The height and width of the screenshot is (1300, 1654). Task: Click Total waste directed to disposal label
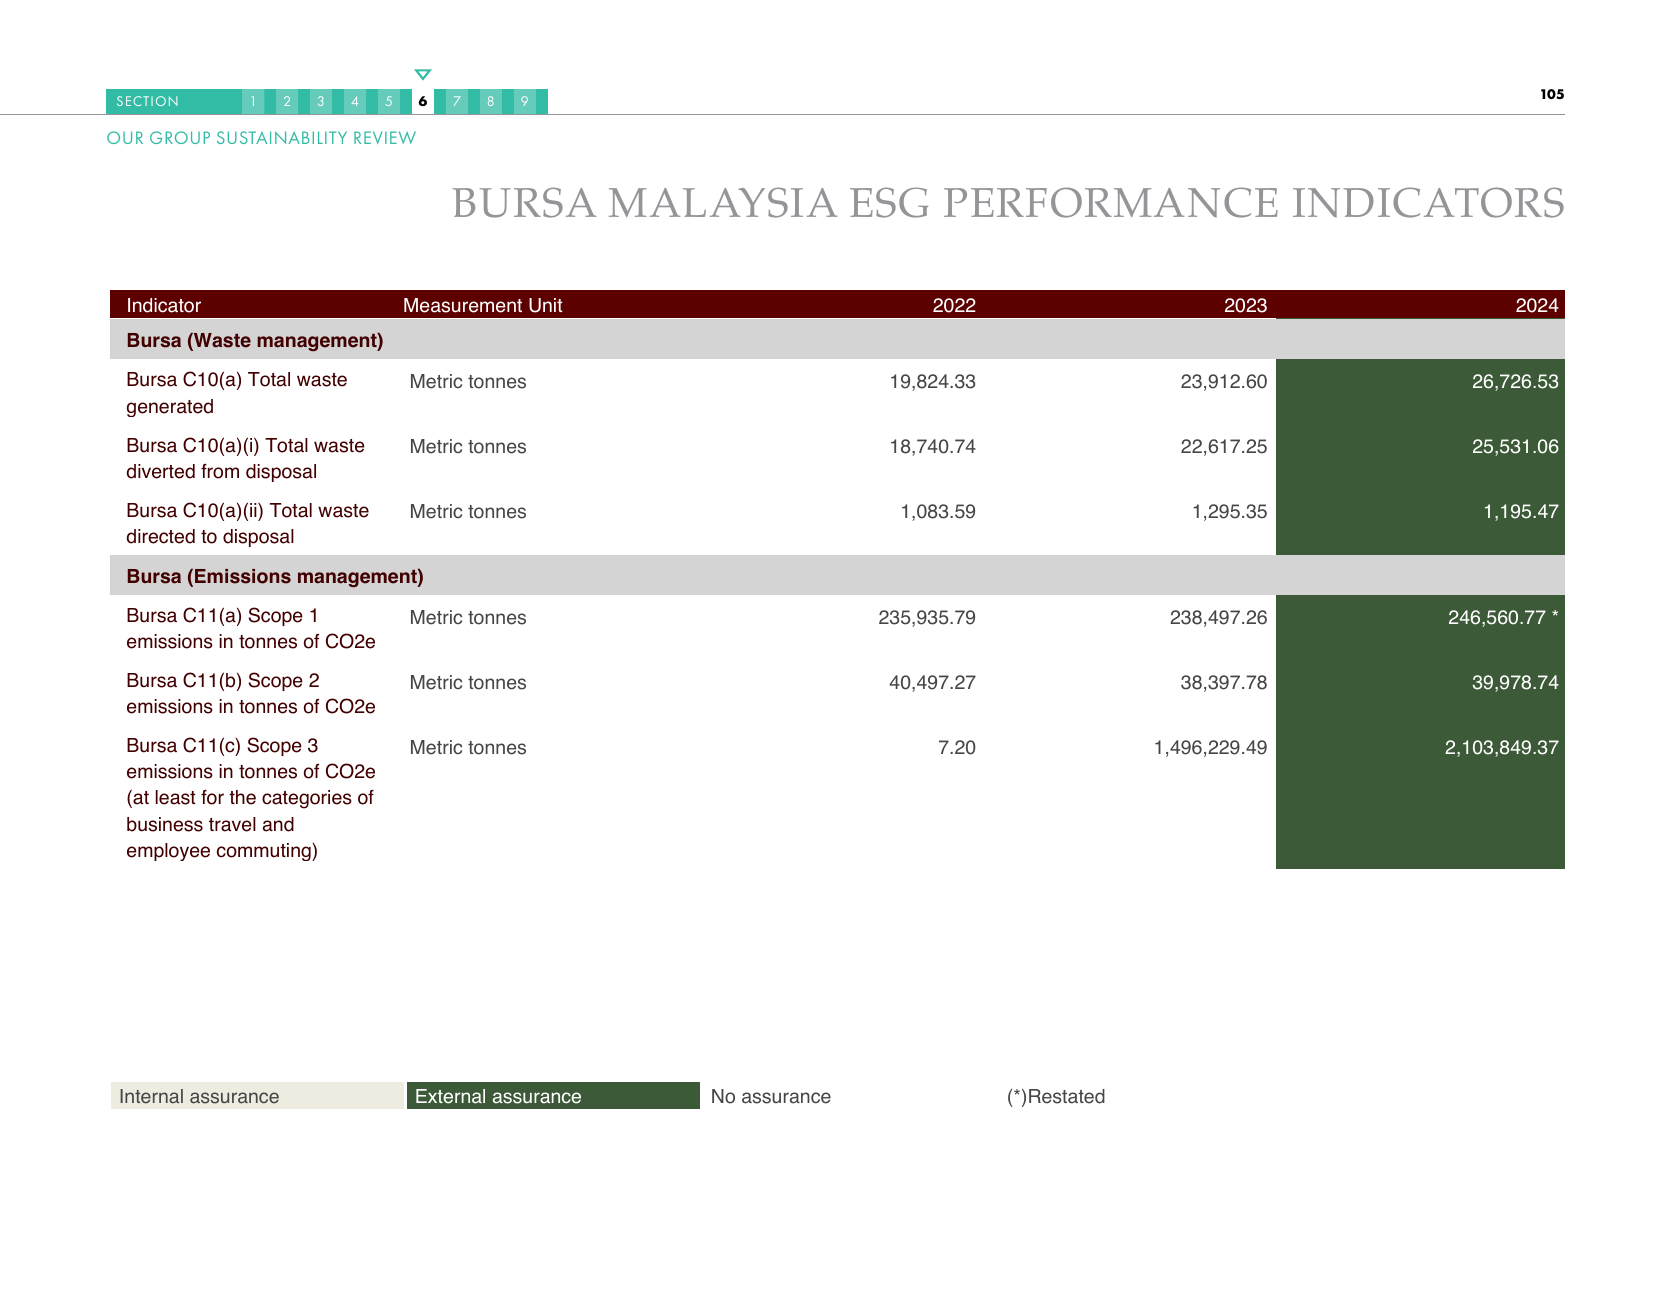(x=247, y=523)
